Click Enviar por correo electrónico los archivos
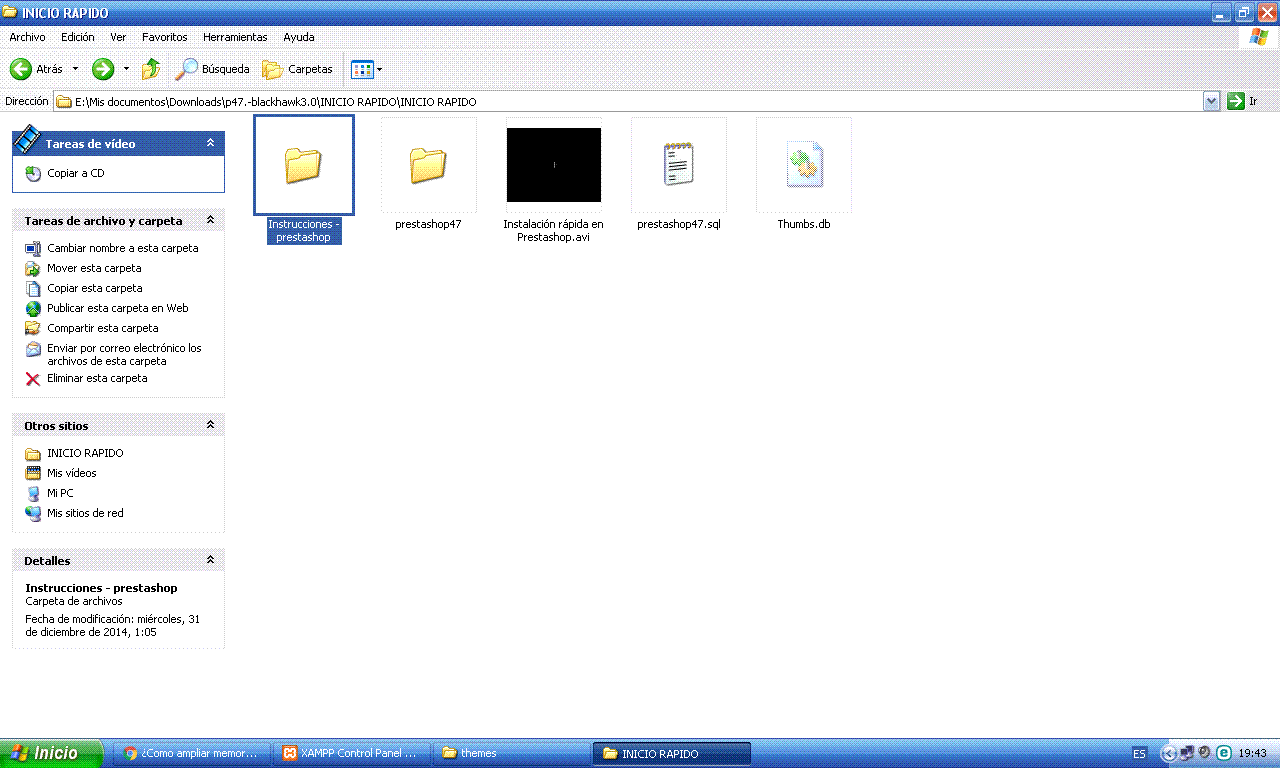The image size is (1280, 768). pos(124,355)
